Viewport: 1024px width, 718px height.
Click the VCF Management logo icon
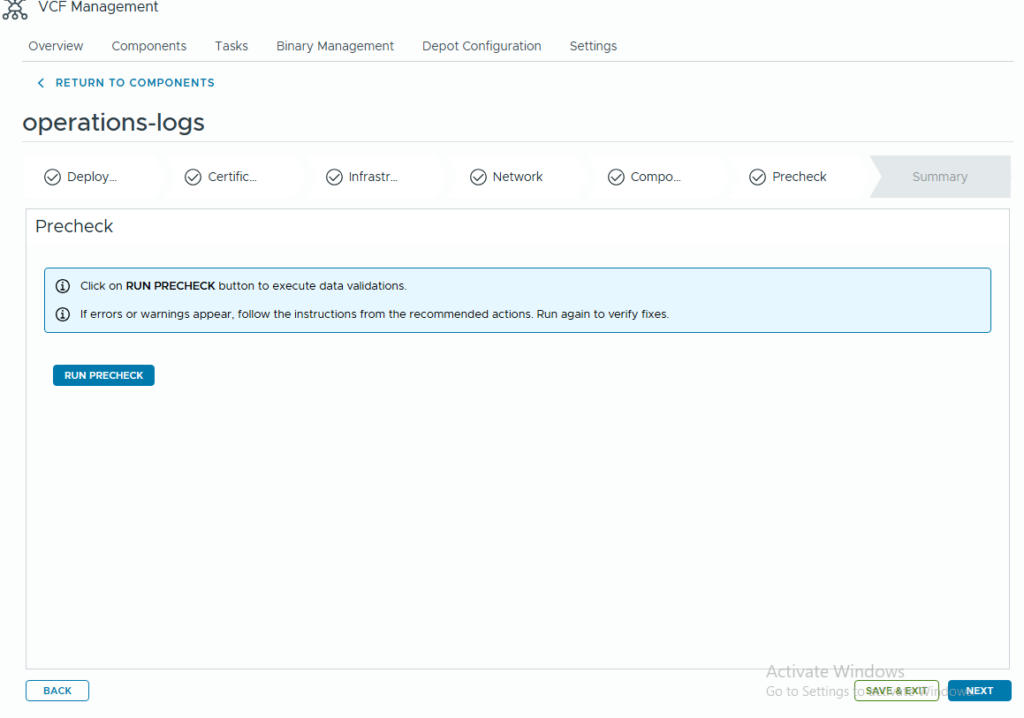click(x=14, y=9)
